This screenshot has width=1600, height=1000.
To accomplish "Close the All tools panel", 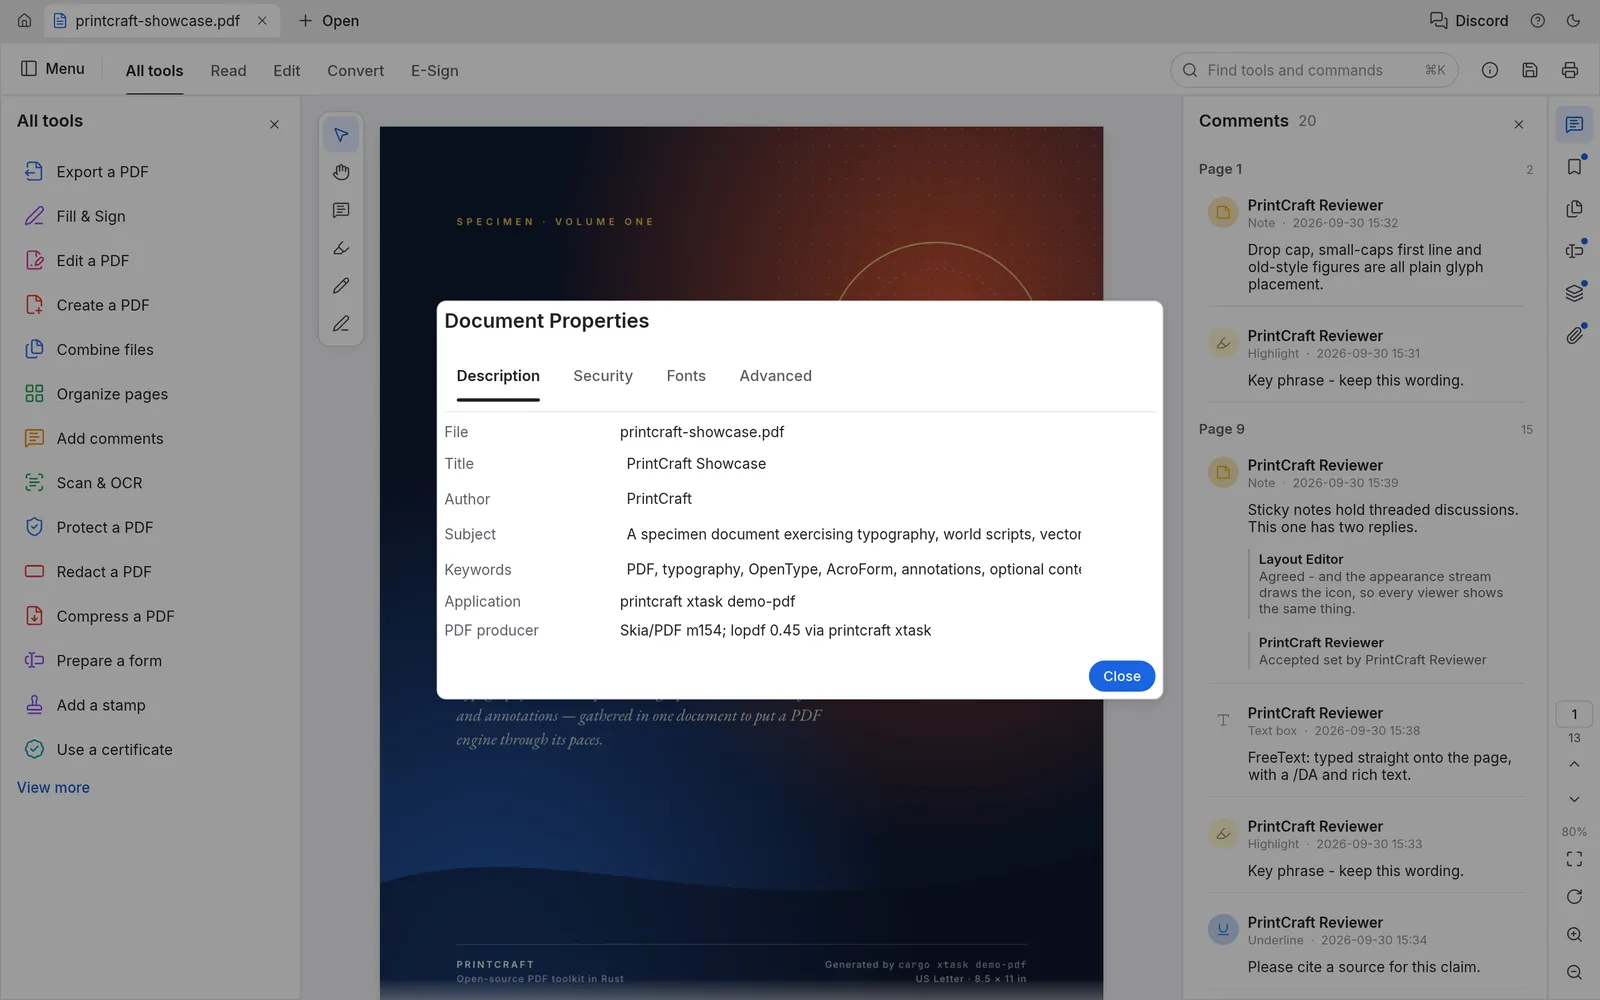I will point(274,124).
